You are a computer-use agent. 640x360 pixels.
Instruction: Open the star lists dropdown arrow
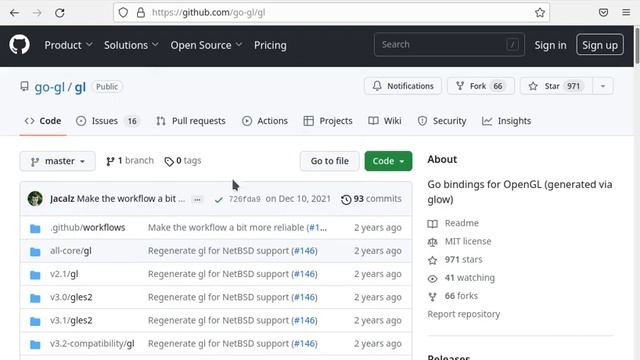click(x=603, y=86)
